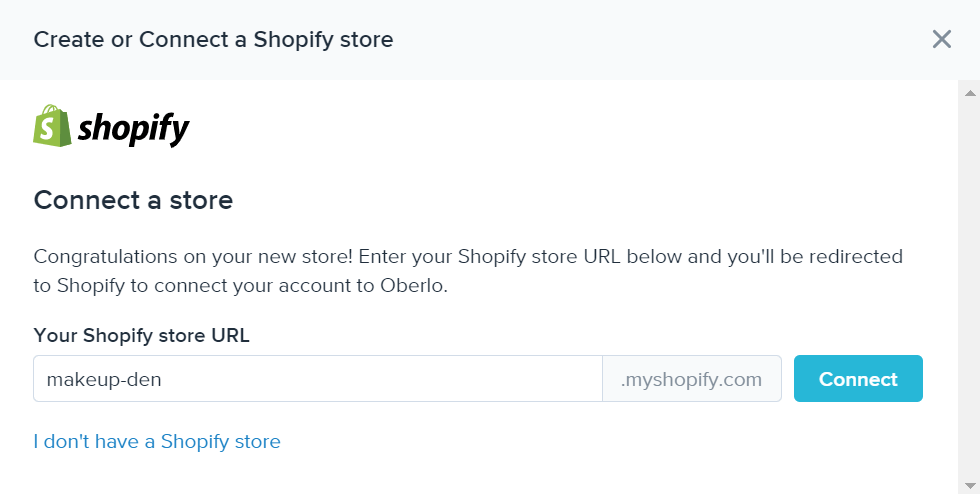Close the Create or Connect dialog
The image size is (980, 494).
941,39
